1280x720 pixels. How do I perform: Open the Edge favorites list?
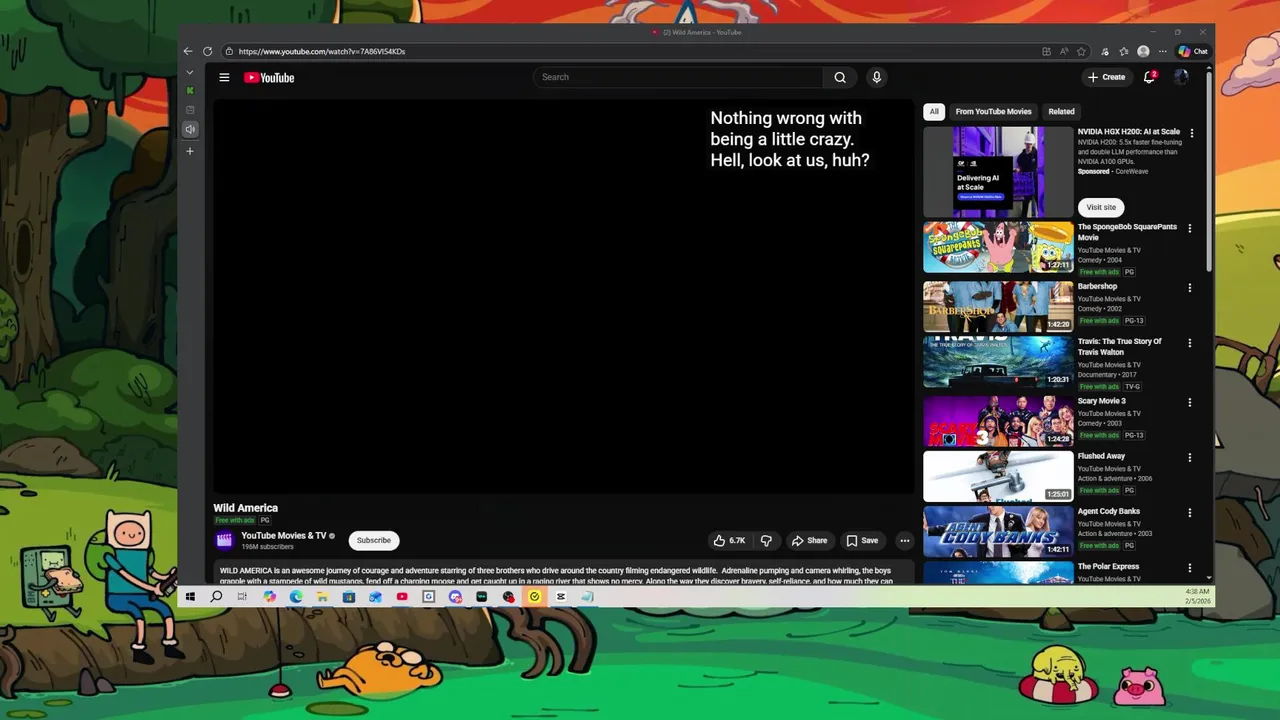(1124, 51)
